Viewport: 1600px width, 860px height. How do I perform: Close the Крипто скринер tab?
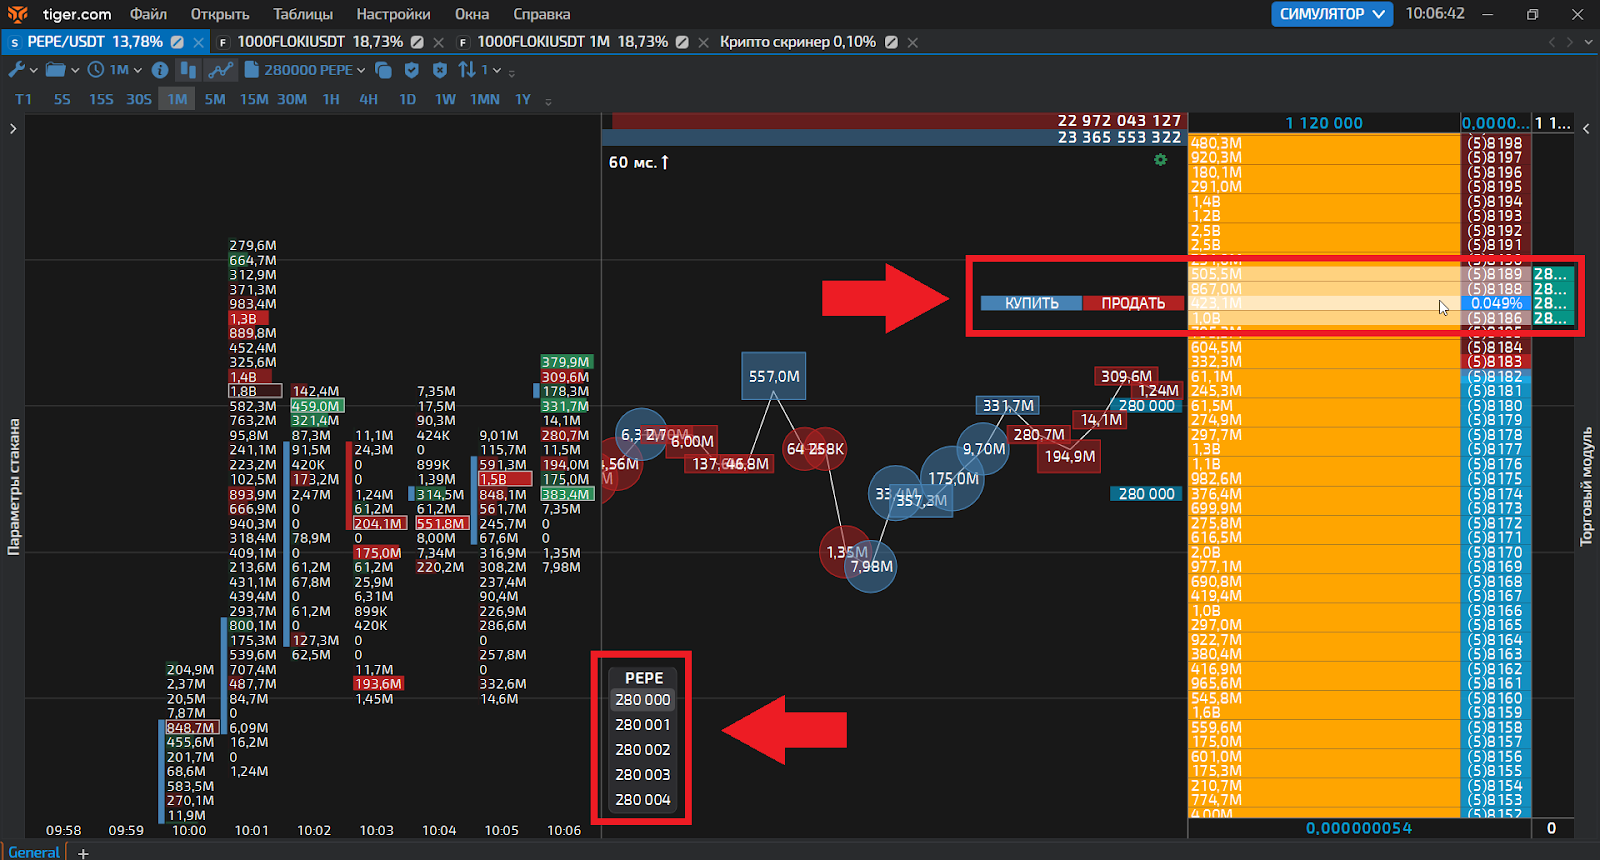pos(913,42)
